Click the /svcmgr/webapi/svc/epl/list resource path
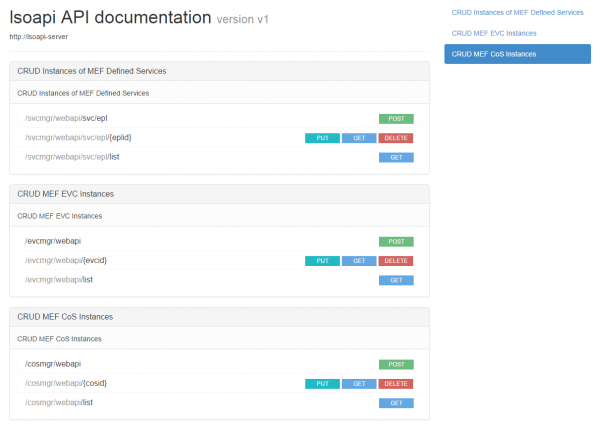 (72, 157)
